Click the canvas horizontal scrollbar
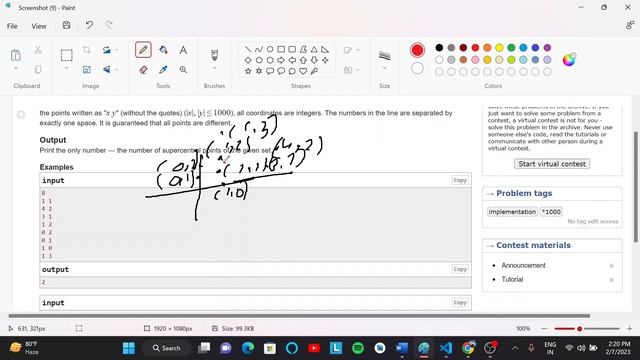640x360 pixels. click(299, 316)
